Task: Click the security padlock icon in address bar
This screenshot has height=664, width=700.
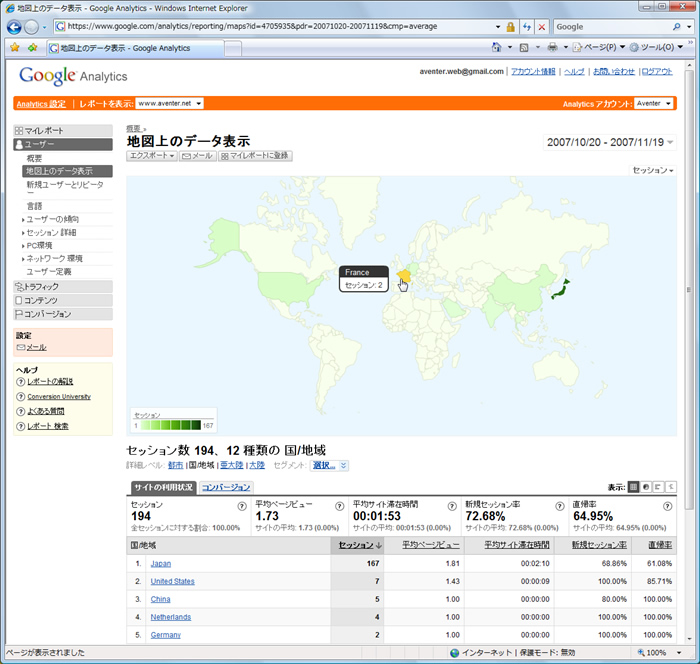Action: 510,27
